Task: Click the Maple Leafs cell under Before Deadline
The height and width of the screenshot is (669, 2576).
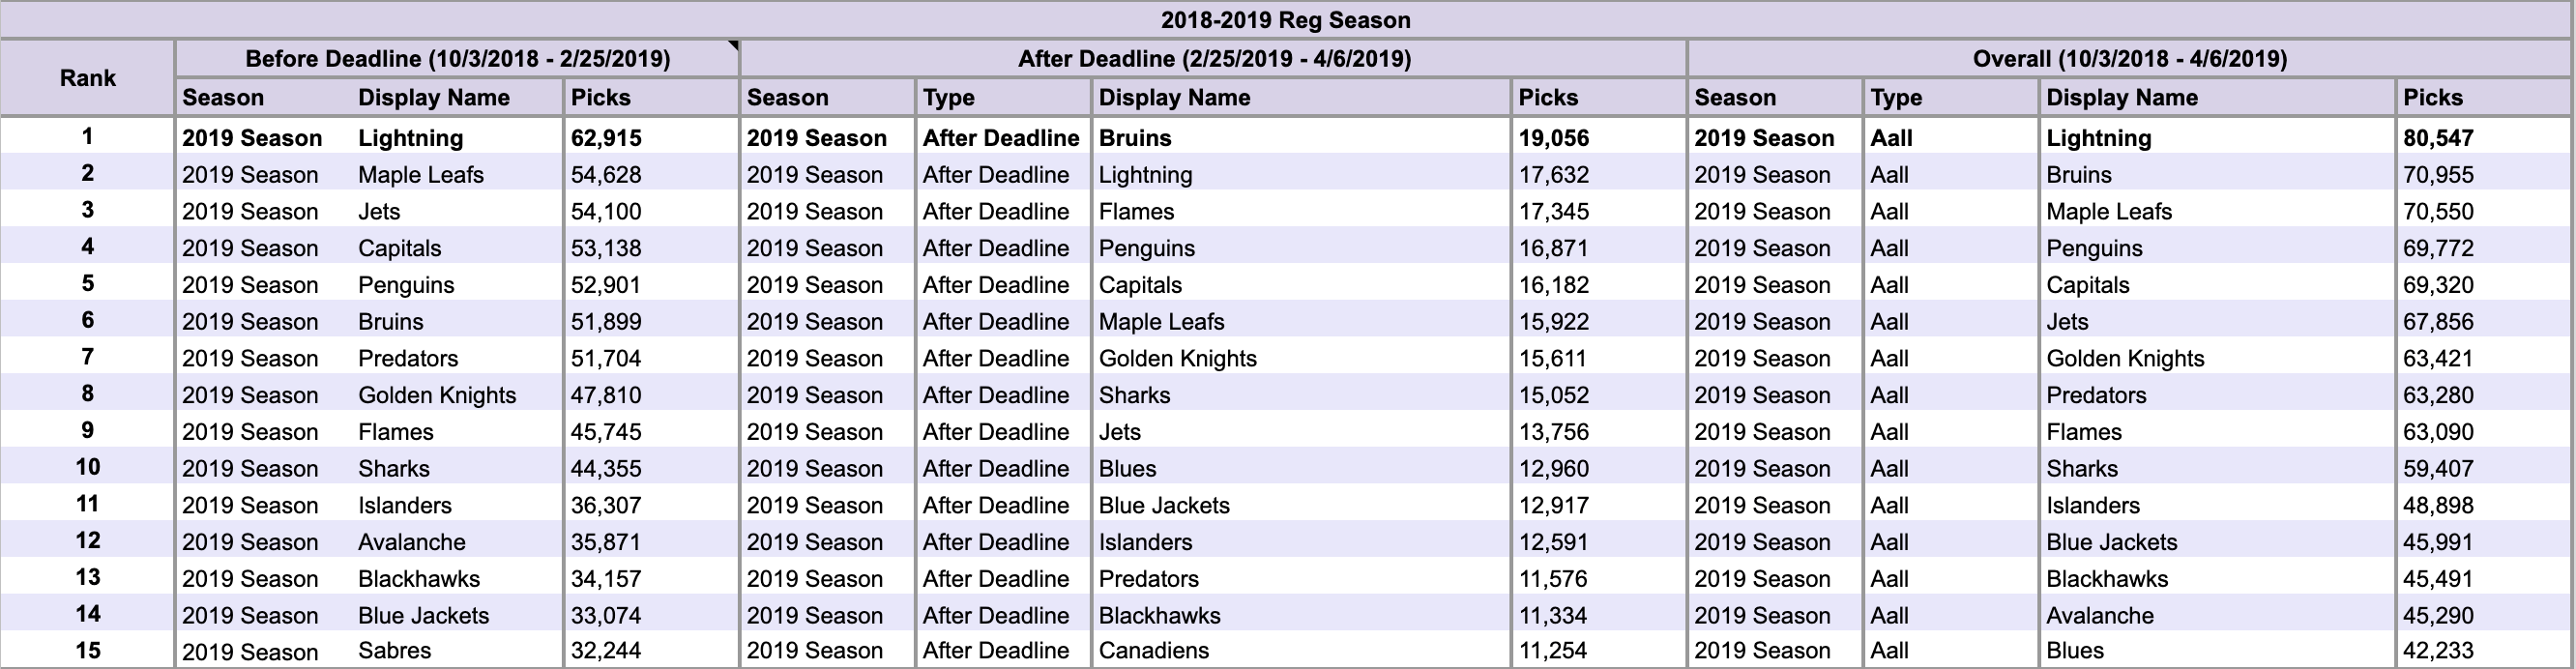Action: click(458, 175)
